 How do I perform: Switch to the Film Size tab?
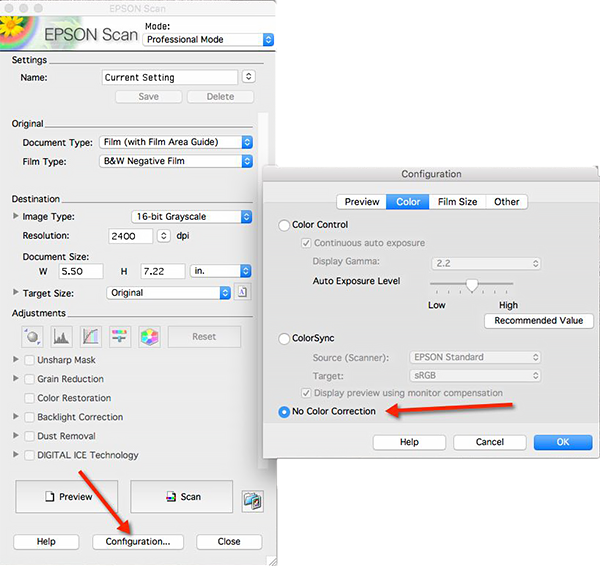[458, 201]
